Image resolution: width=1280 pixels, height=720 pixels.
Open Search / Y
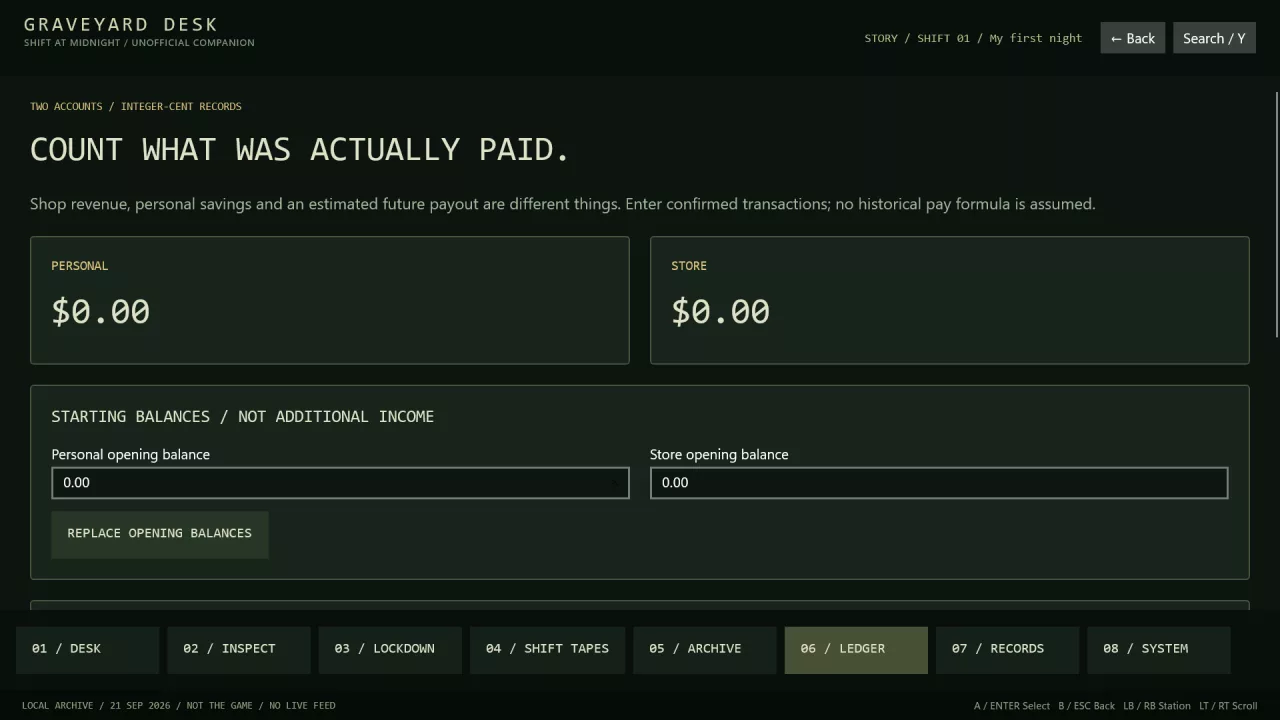tap(1214, 38)
